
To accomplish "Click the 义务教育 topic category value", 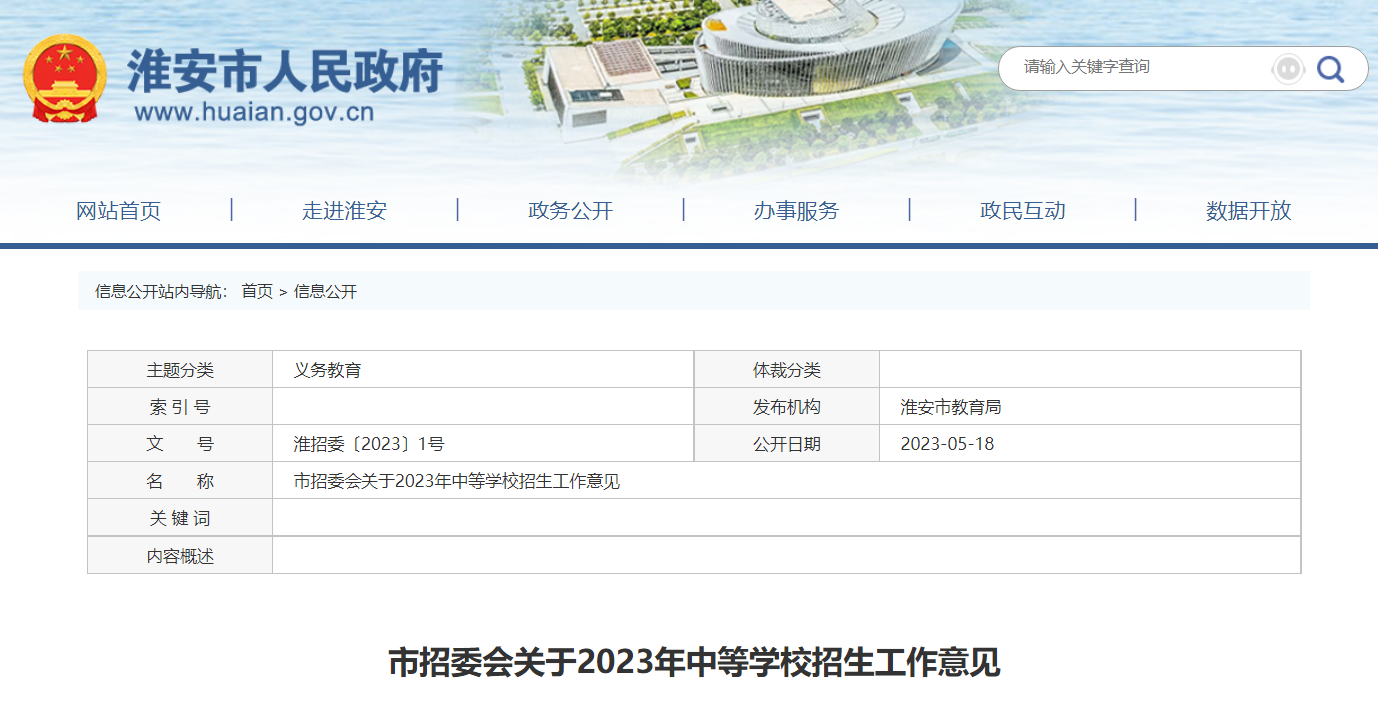I will (327, 370).
